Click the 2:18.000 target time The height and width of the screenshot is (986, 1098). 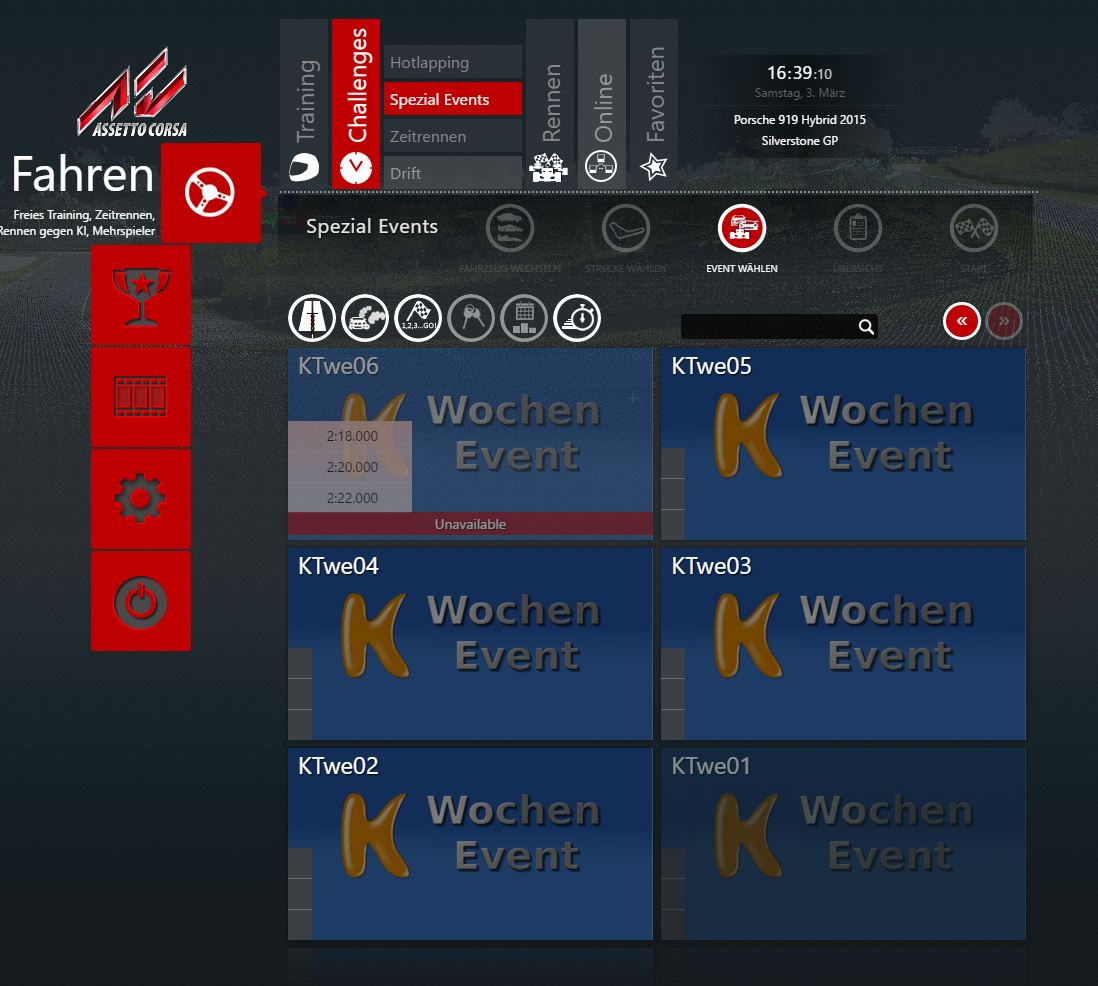[352, 436]
